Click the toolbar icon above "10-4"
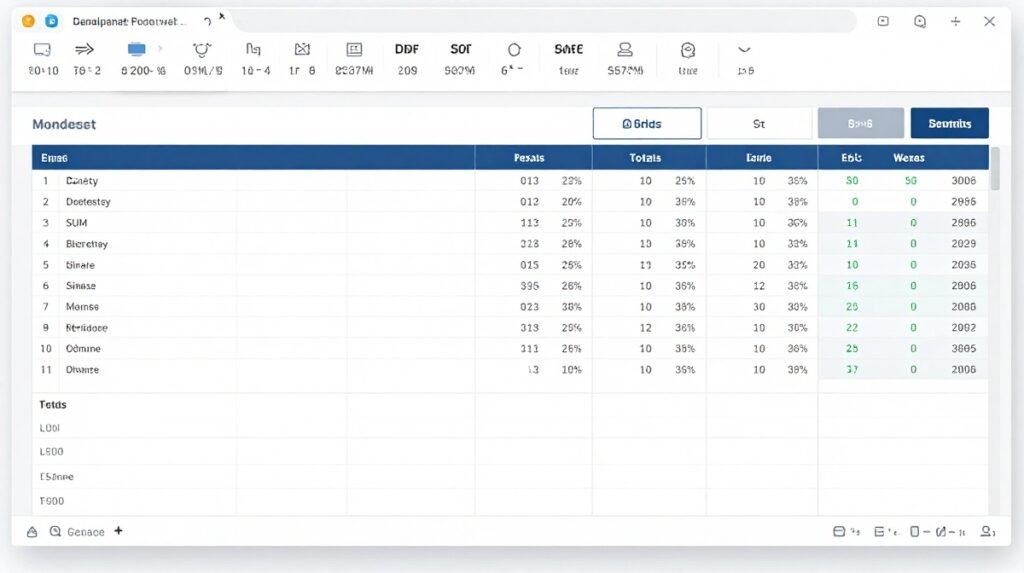 coord(253,50)
